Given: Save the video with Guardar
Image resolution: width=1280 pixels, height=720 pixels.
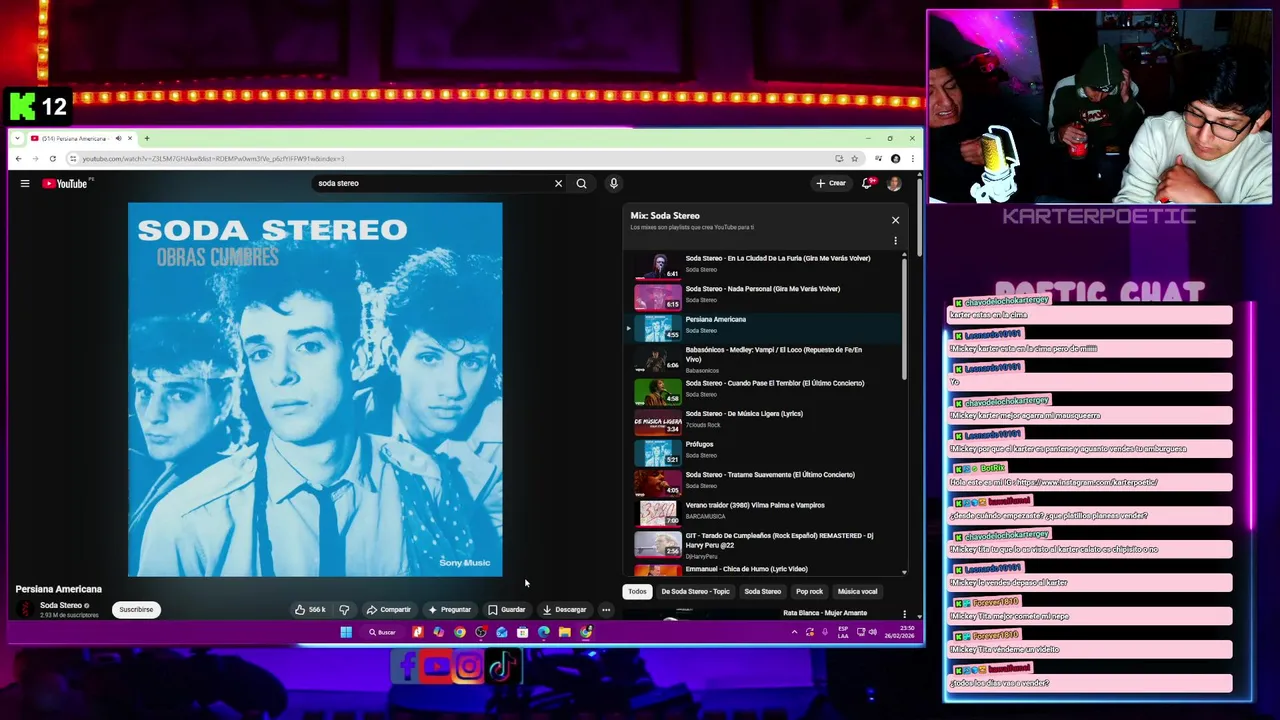Looking at the screenshot, I should [507, 609].
